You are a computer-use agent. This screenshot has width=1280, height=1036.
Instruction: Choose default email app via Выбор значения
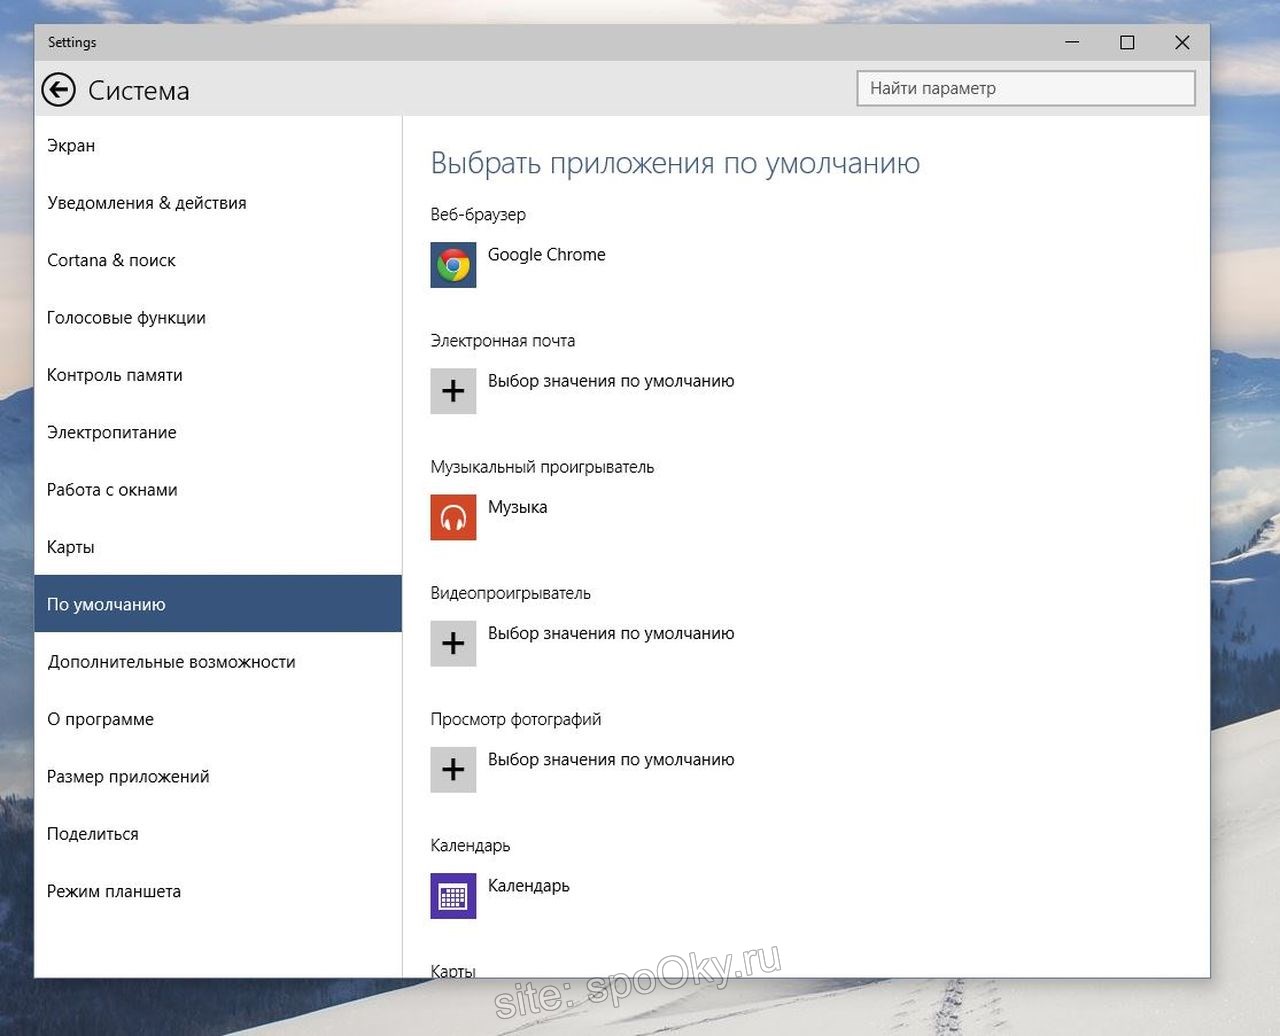[611, 381]
